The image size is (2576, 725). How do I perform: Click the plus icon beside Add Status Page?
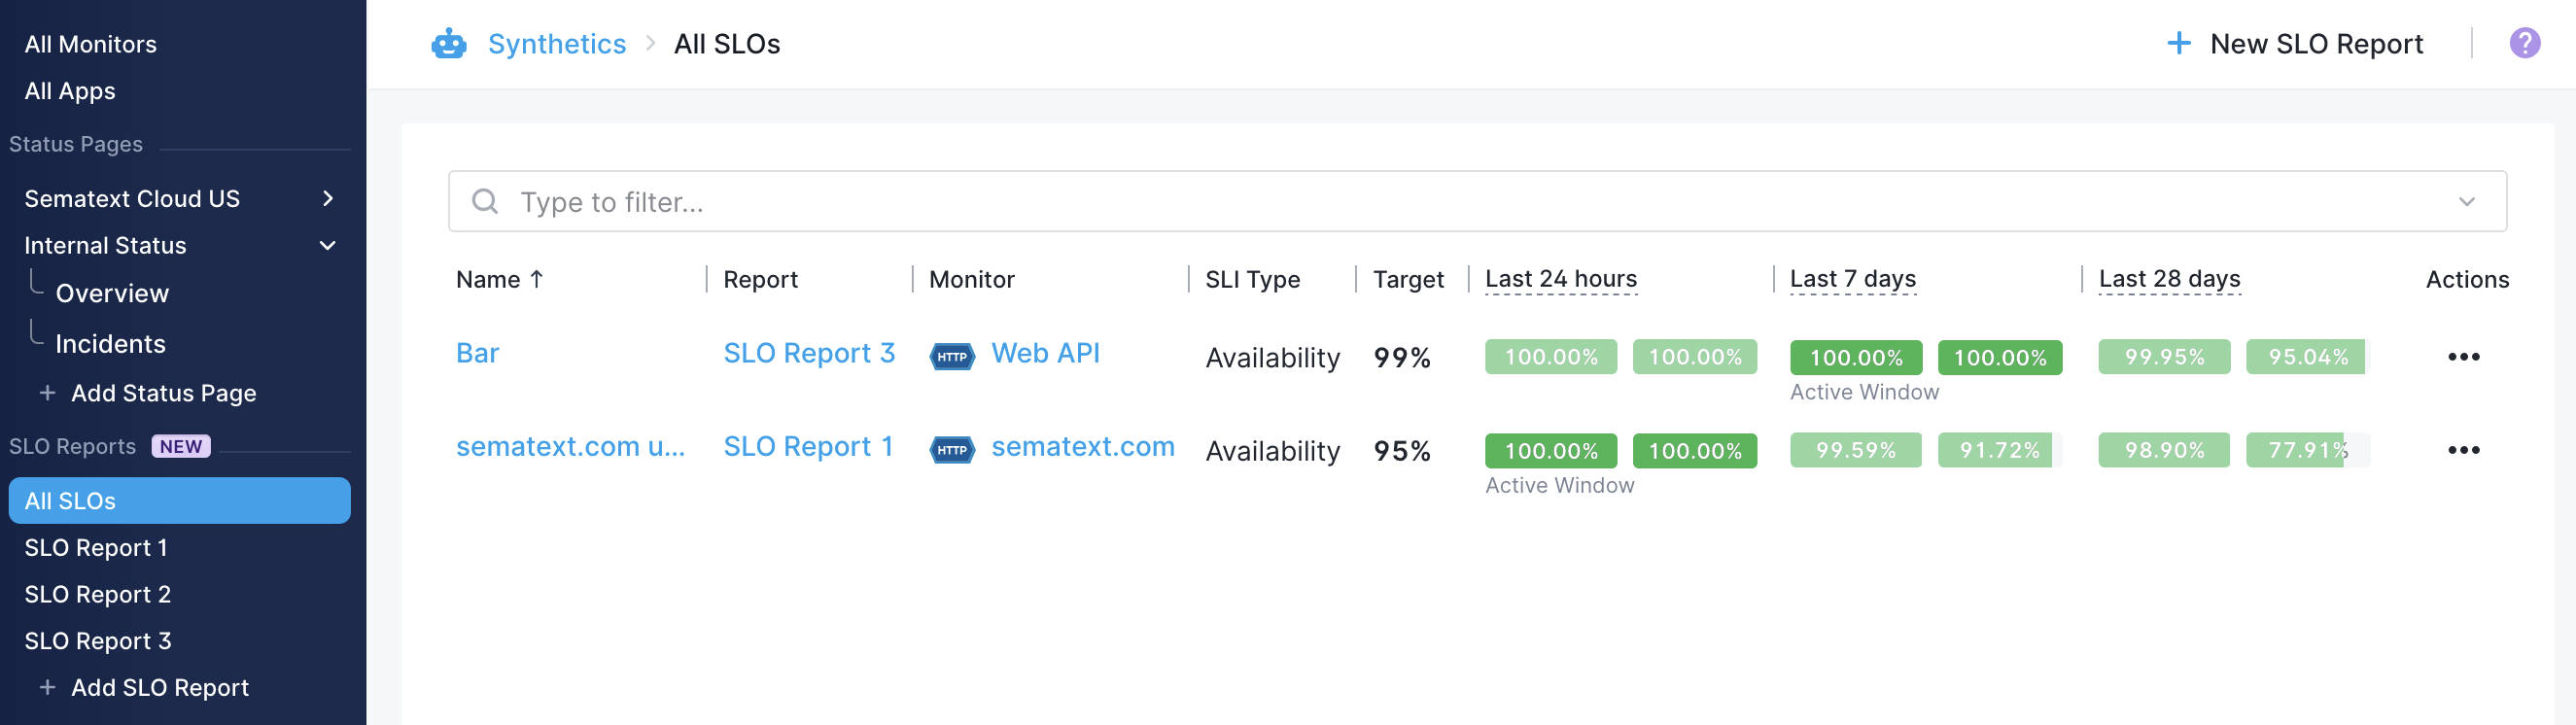tap(47, 393)
